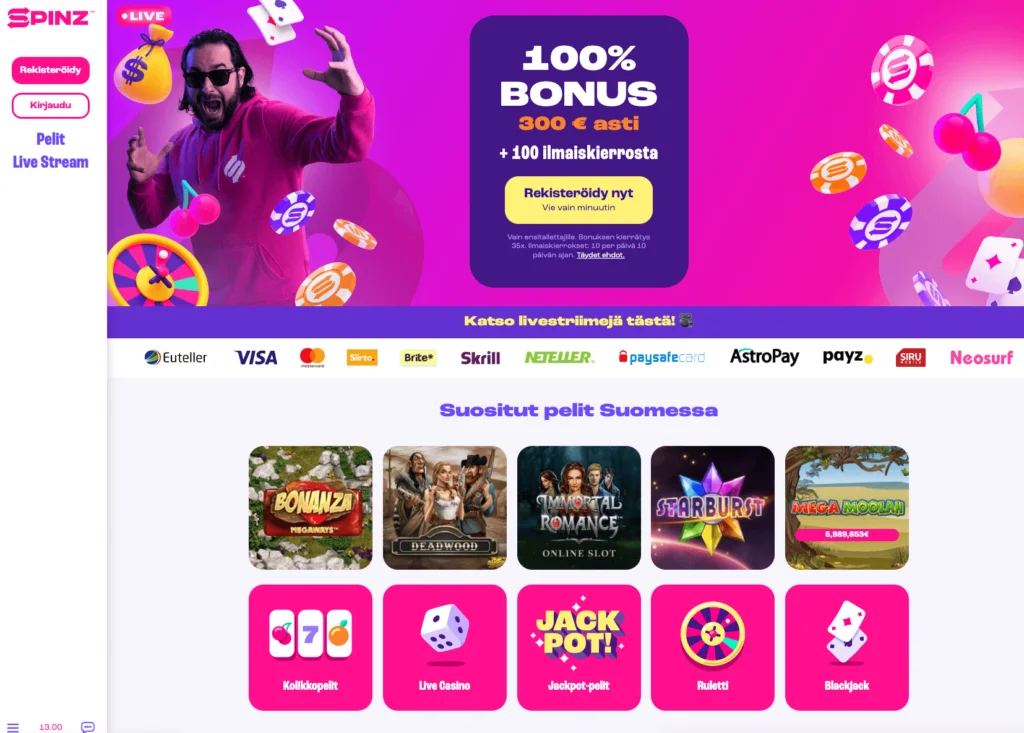Open the Täydet ehdot terms link
Screen dimensions: 1024x733
pyautogui.click(x=600, y=255)
